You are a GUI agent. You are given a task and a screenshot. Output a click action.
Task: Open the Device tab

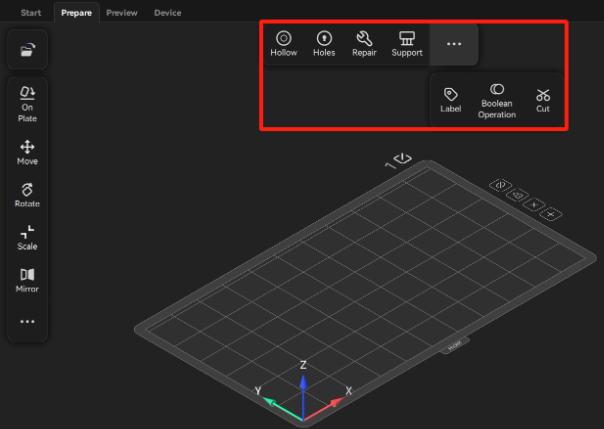click(x=168, y=13)
